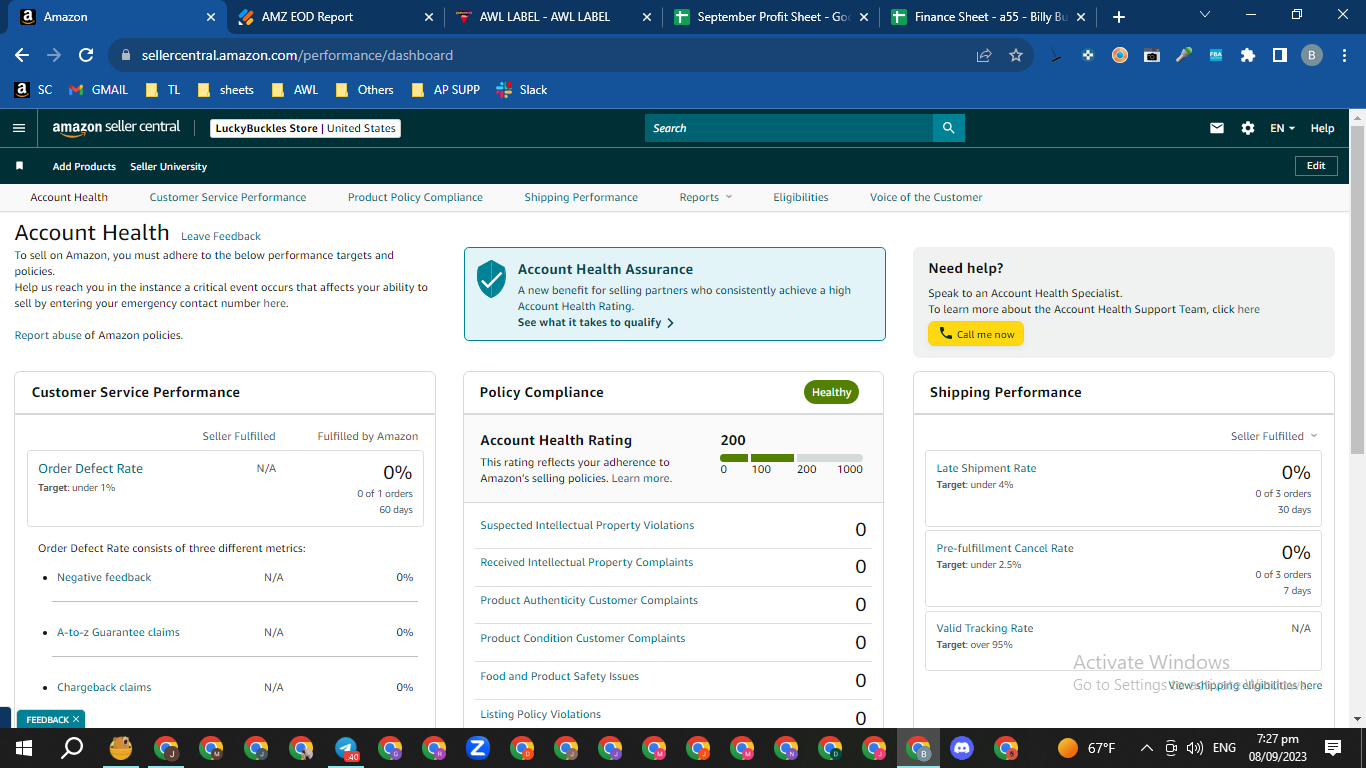The height and width of the screenshot is (768, 1366).
Task: Open the Late Shipment Rate link
Action: coord(986,468)
